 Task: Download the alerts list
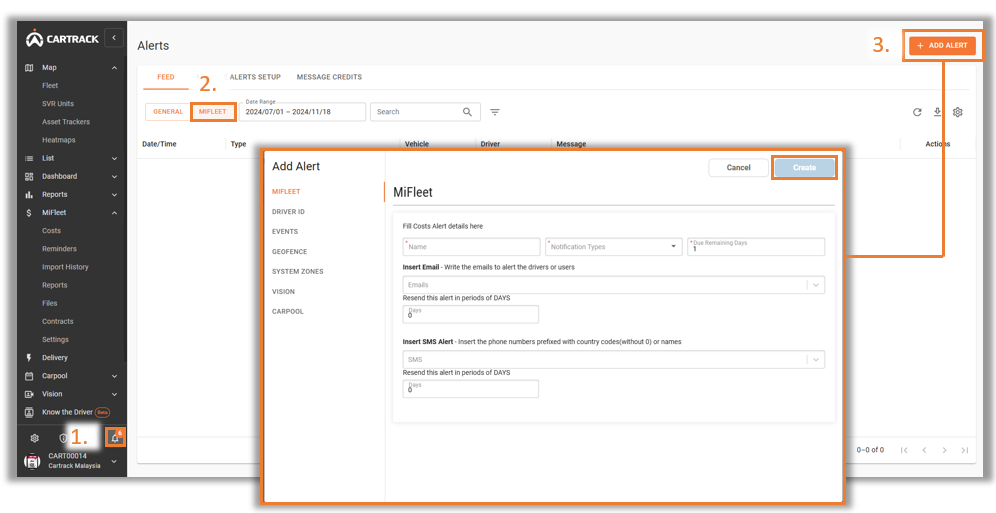937,112
